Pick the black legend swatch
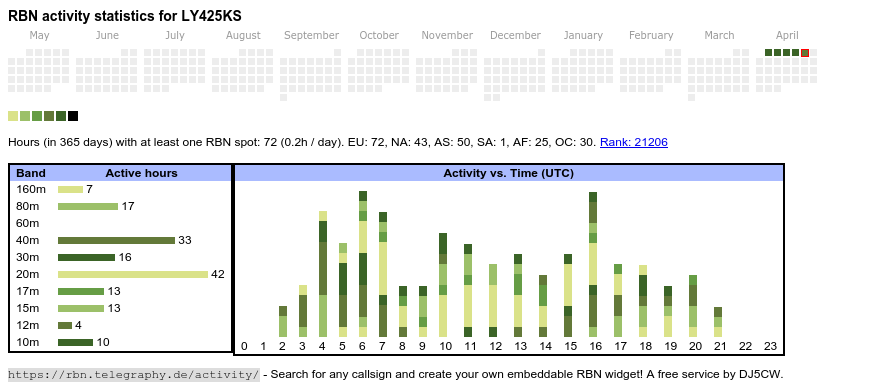The height and width of the screenshot is (390, 870). point(73,116)
